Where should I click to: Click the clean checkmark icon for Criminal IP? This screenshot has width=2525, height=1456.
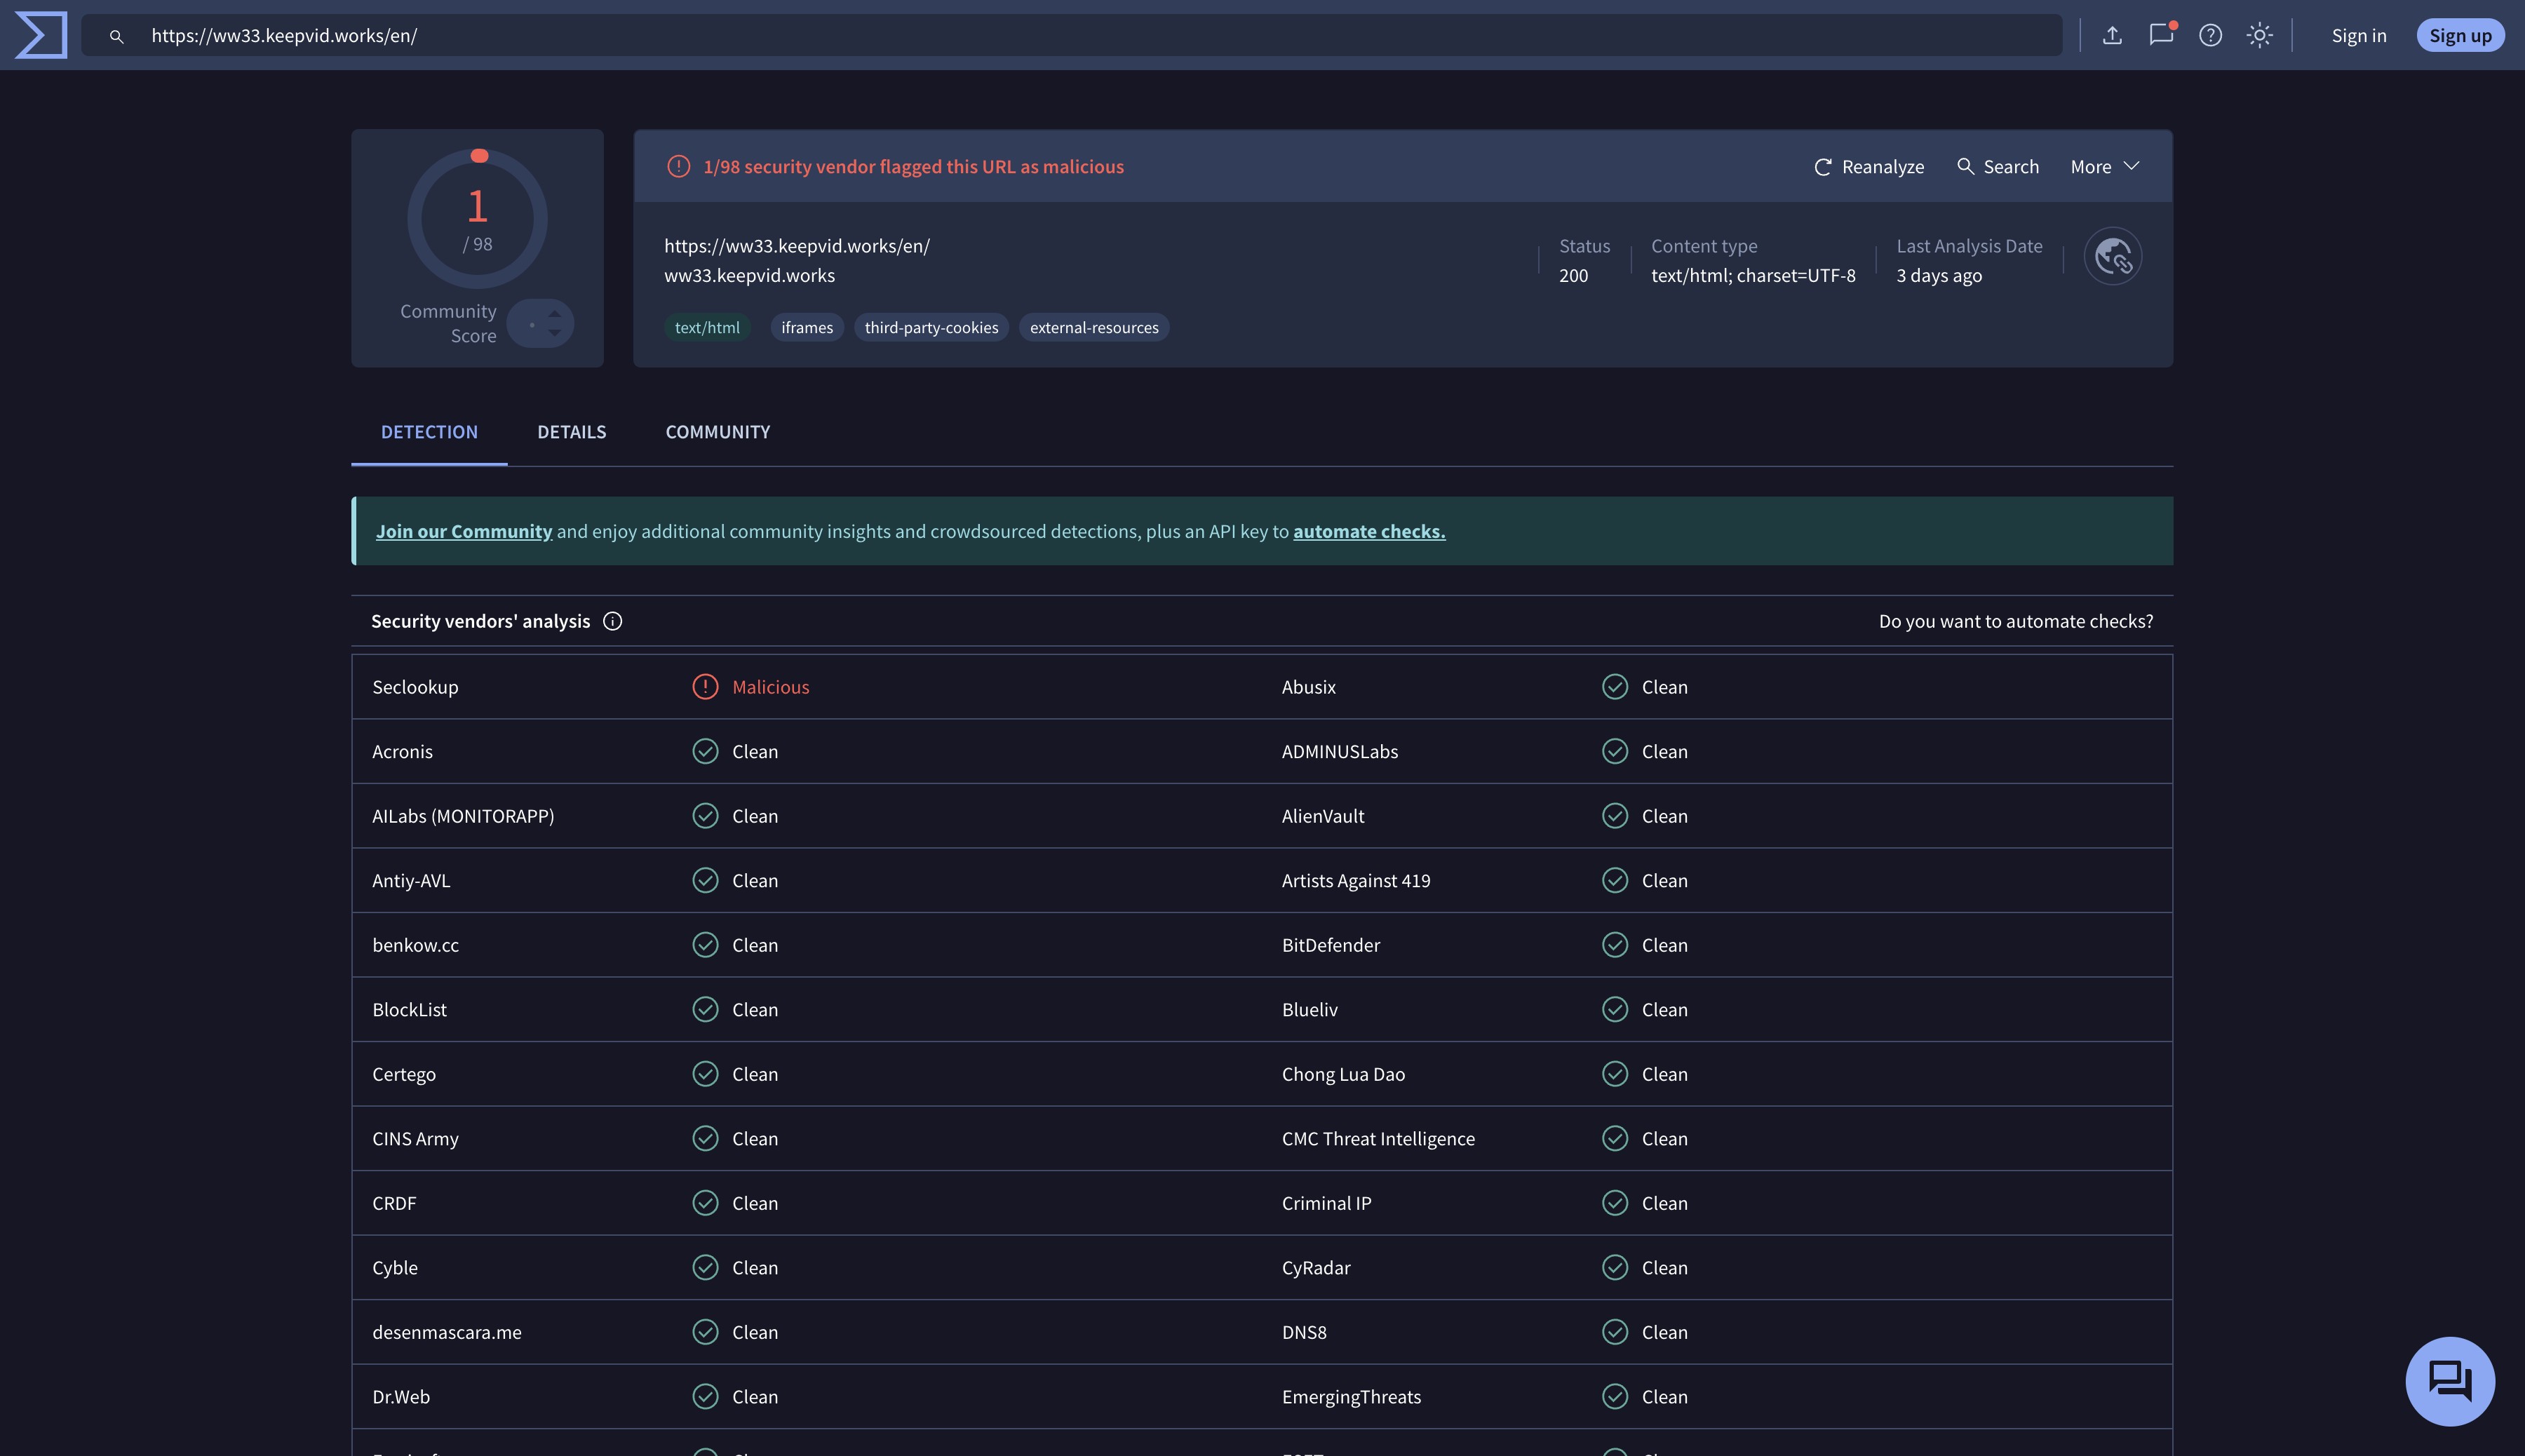[x=1615, y=1203]
